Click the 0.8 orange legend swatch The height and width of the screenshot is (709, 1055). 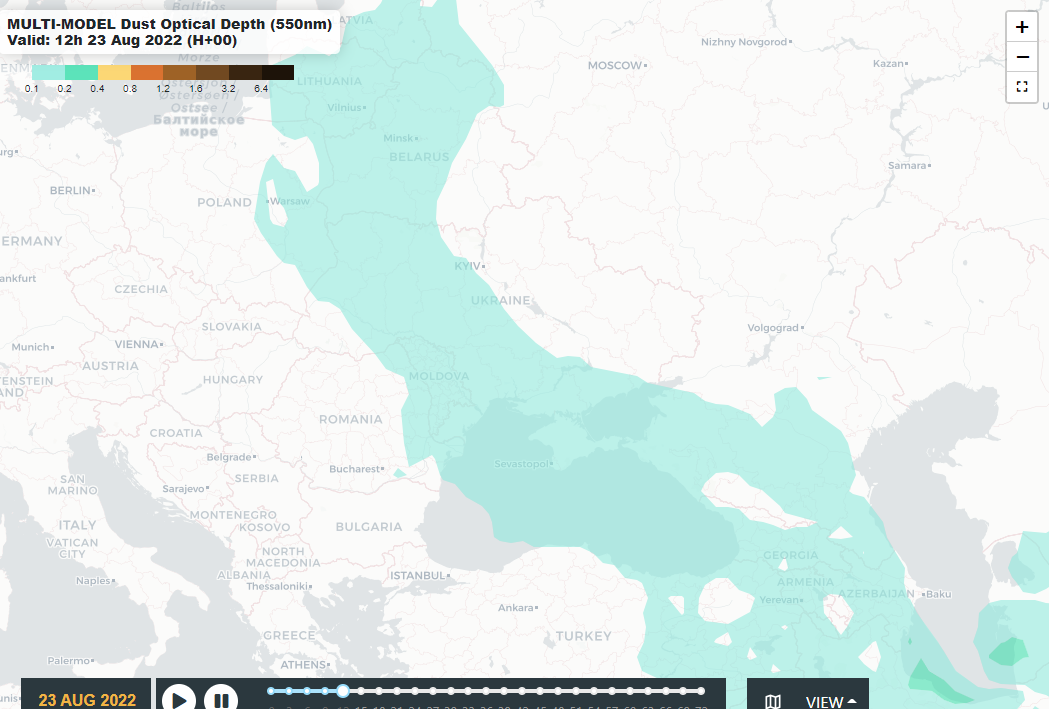tap(147, 73)
